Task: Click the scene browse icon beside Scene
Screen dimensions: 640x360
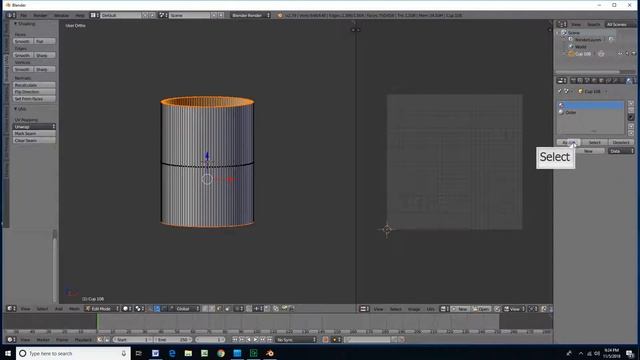Action: (x=162, y=15)
